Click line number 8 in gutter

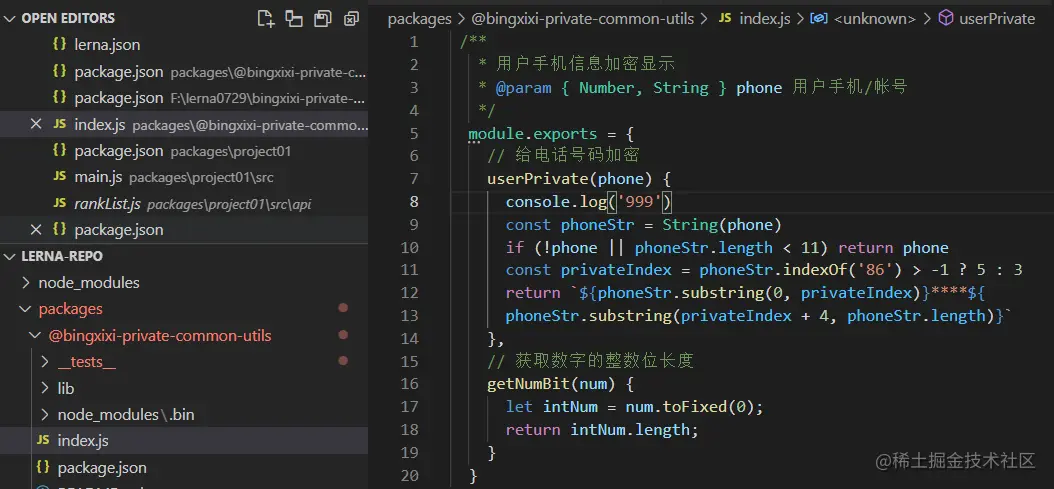[414, 202]
